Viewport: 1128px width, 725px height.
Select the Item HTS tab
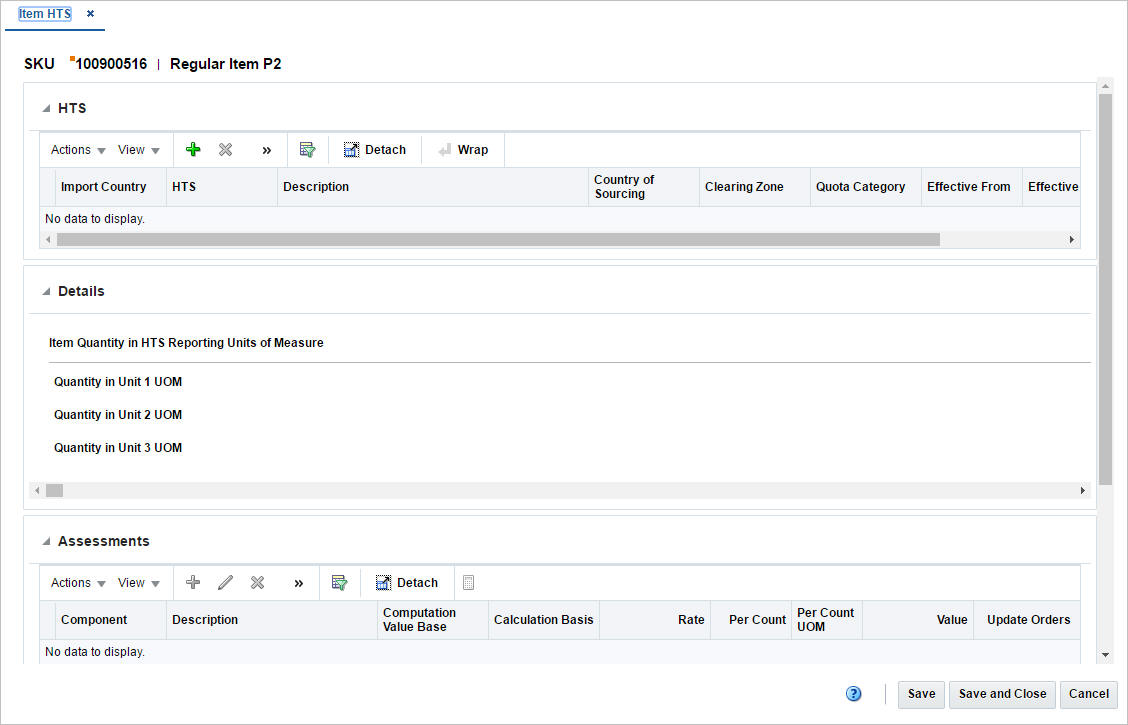(x=45, y=14)
